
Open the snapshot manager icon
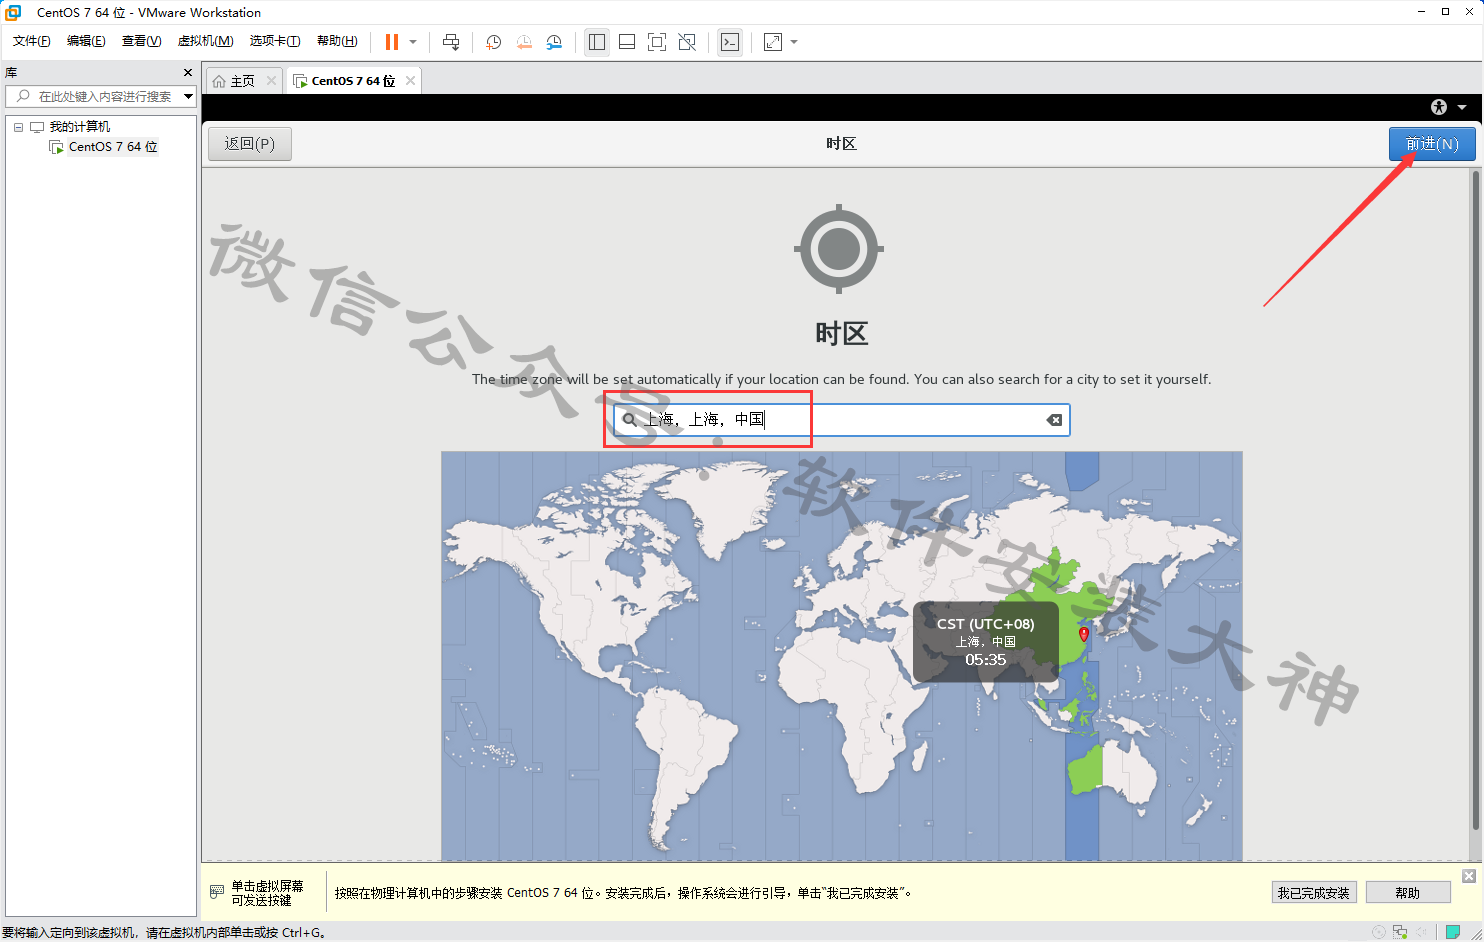click(x=554, y=42)
